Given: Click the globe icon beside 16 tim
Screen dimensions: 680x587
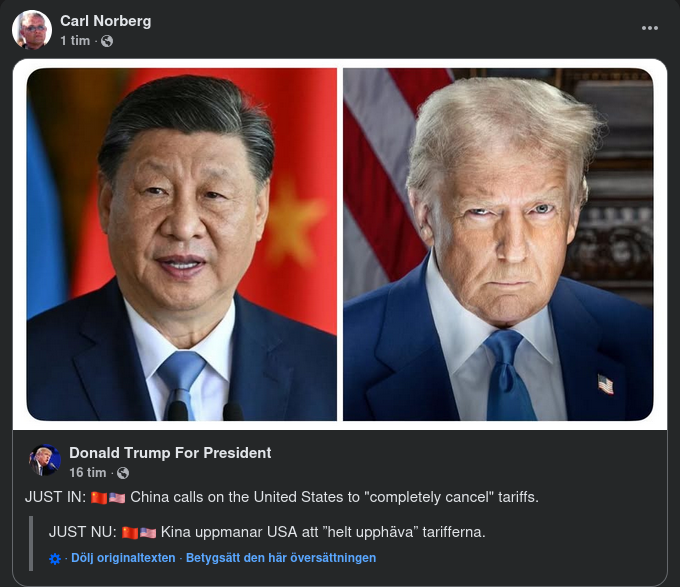Looking at the screenshot, I should tap(123, 473).
